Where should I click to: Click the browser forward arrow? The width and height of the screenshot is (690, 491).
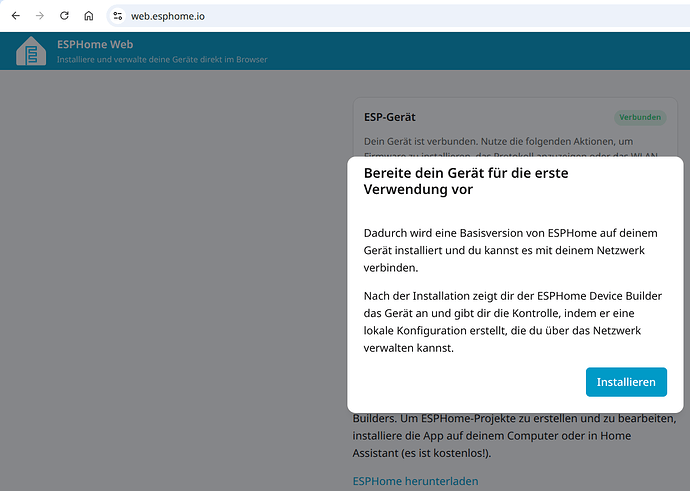(40, 16)
